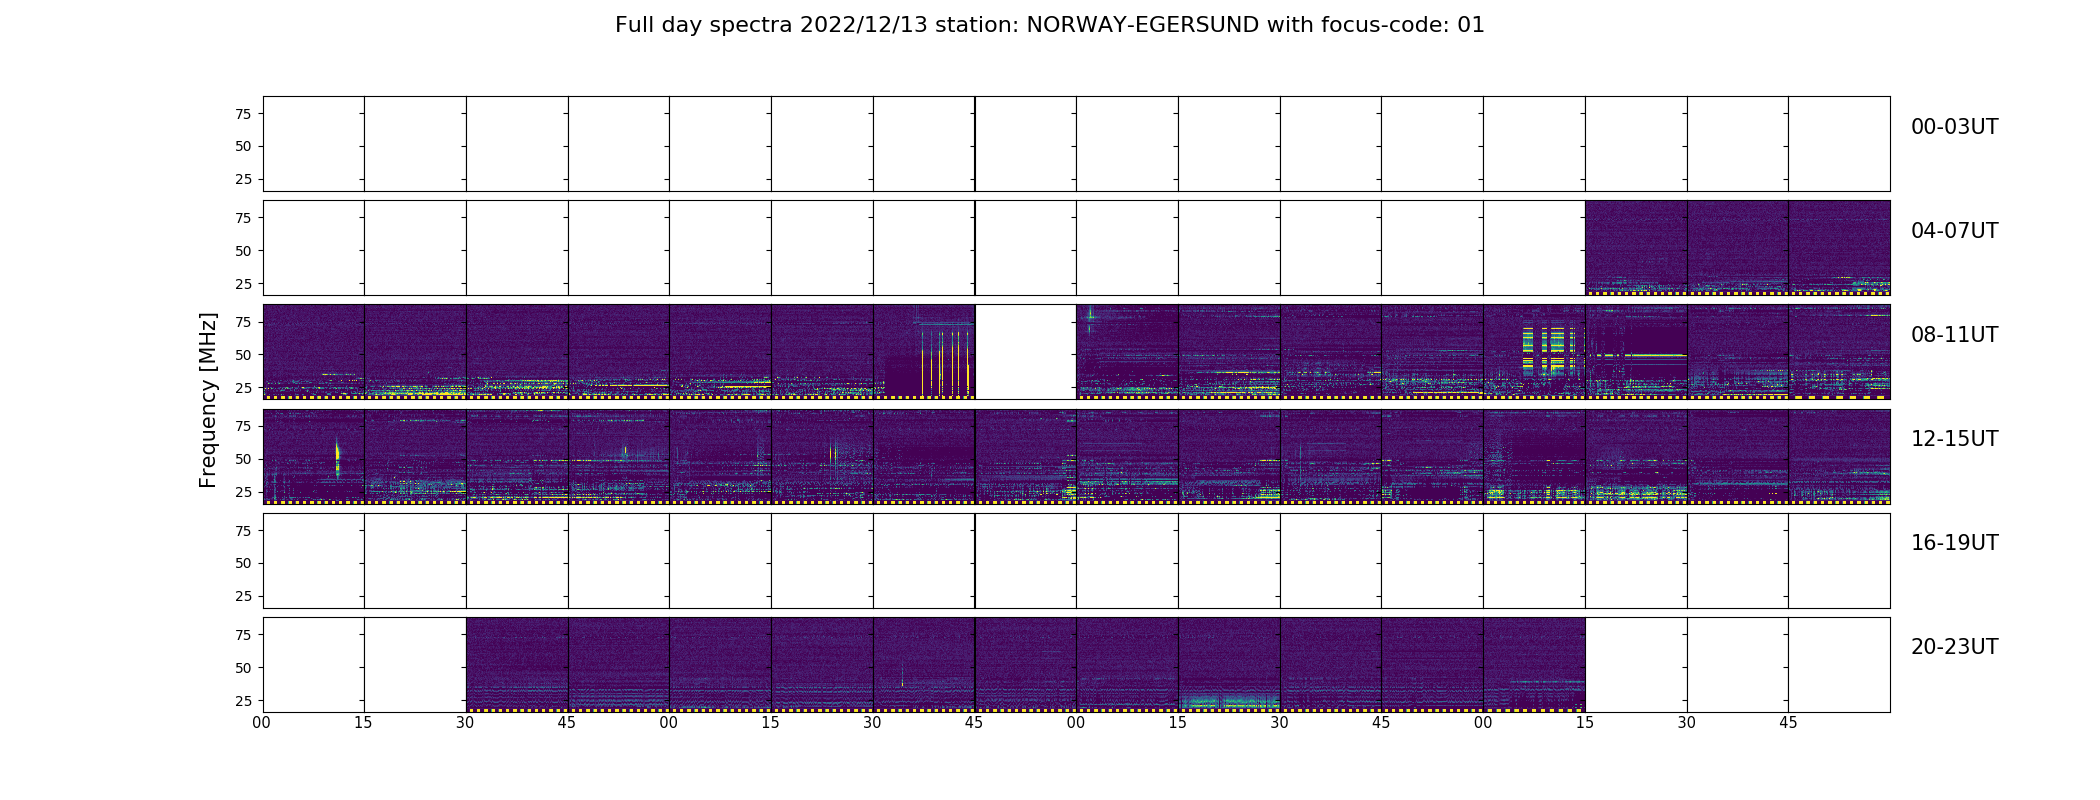Screen dimensions: 2100x800
Task: Click the "16-19UT" row label
Action: tap(1954, 543)
